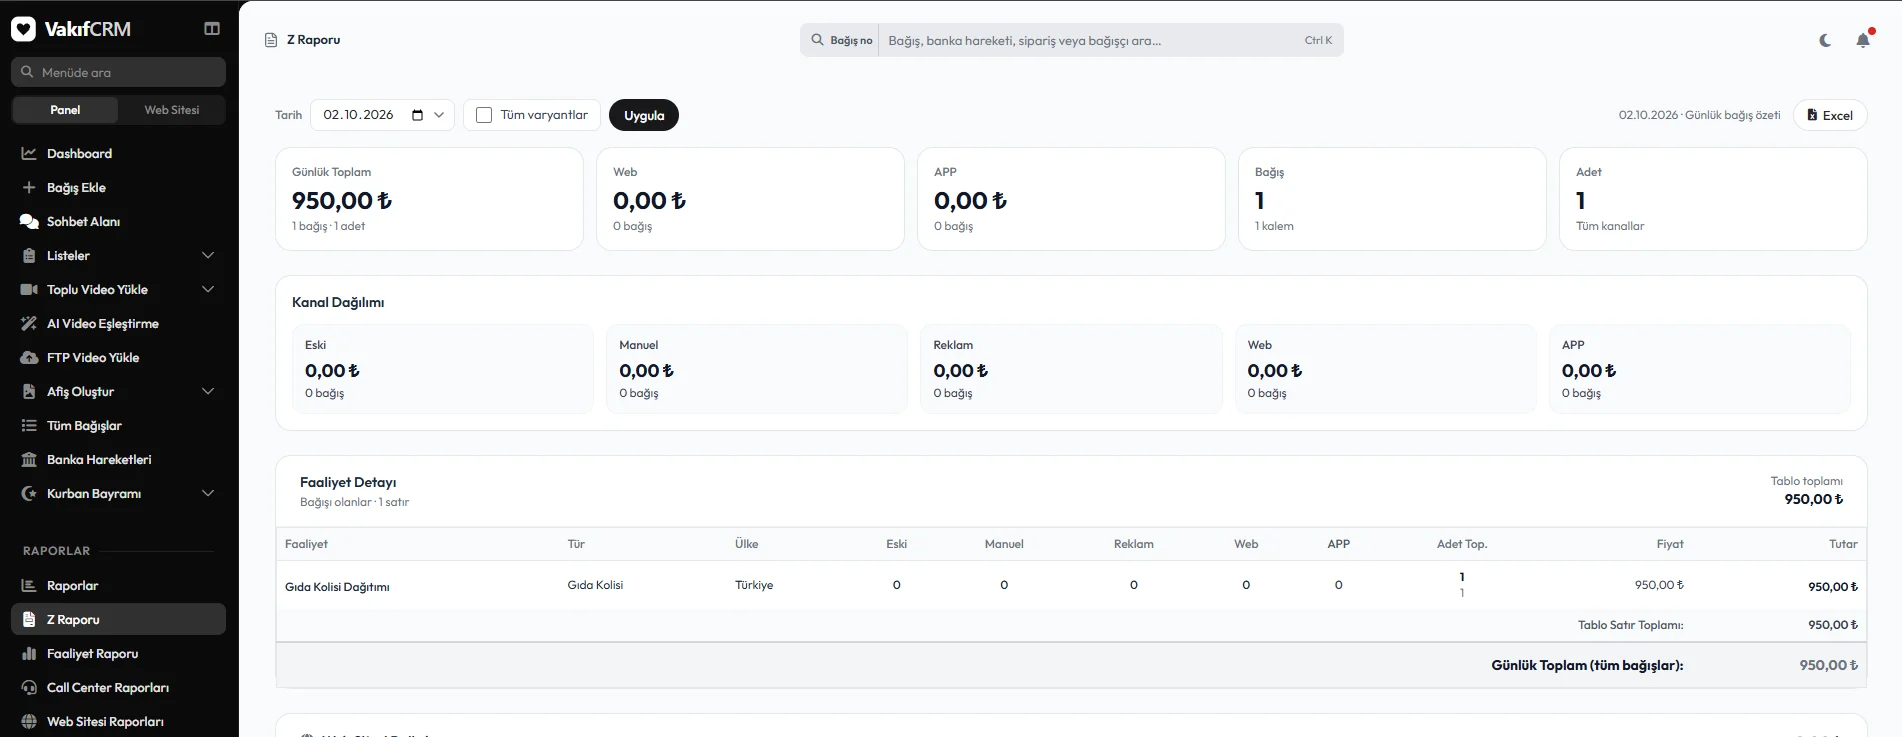Viewport: 1902px width, 737px height.
Task: Open Sohbet Alanı chat icon
Action: click(x=29, y=221)
